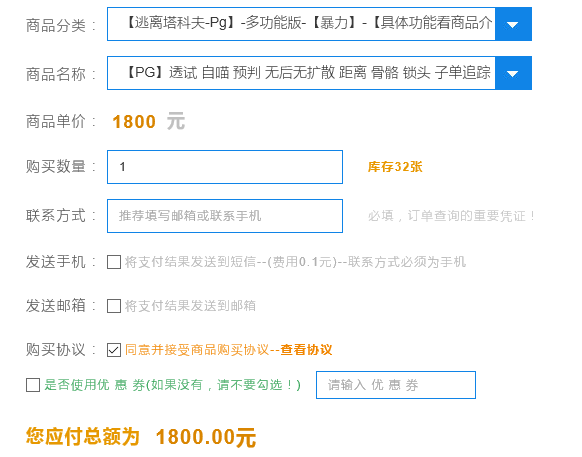Click the 将支付结果发送到短信 label text
Image resolution: width=582 pixels, height=457 pixels.
click(x=190, y=262)
